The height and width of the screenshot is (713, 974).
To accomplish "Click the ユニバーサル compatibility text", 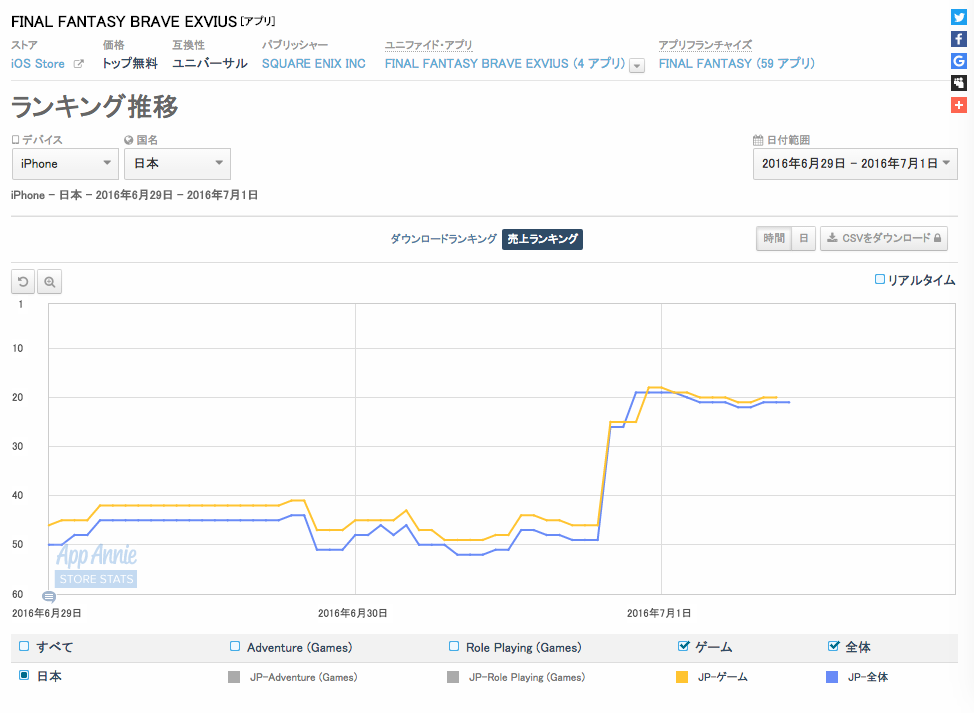I will pyautogui.click(x=210, y=64).
